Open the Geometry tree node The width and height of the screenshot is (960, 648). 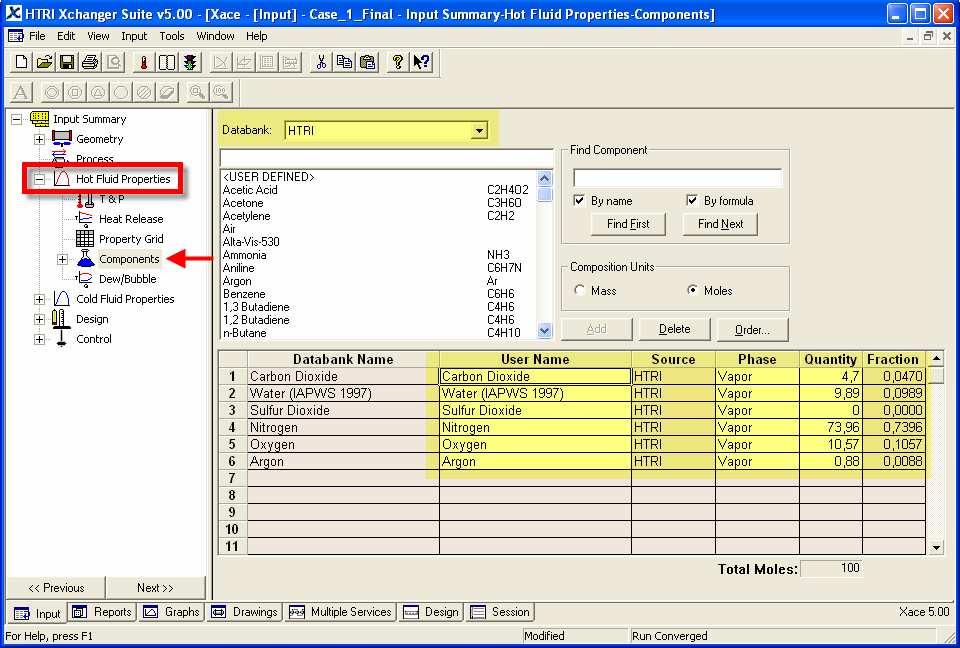[99, 139]
